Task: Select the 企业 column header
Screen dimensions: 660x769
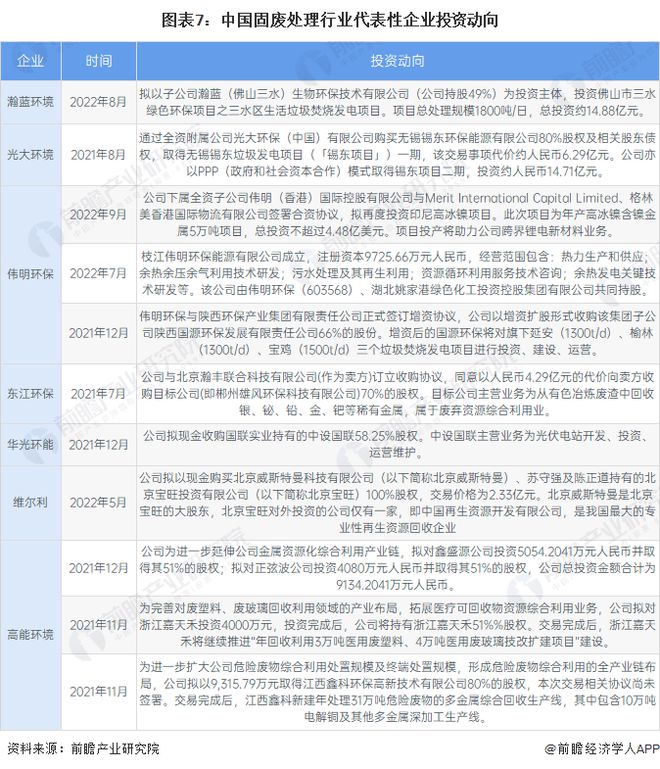Action: (30, 61)
